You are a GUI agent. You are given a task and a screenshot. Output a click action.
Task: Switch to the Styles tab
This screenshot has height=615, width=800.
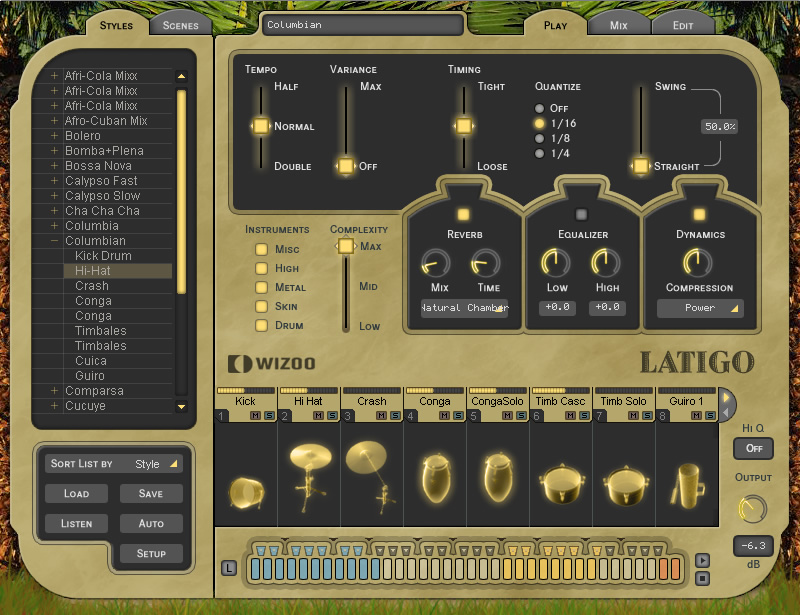click(x=116, y=25)
